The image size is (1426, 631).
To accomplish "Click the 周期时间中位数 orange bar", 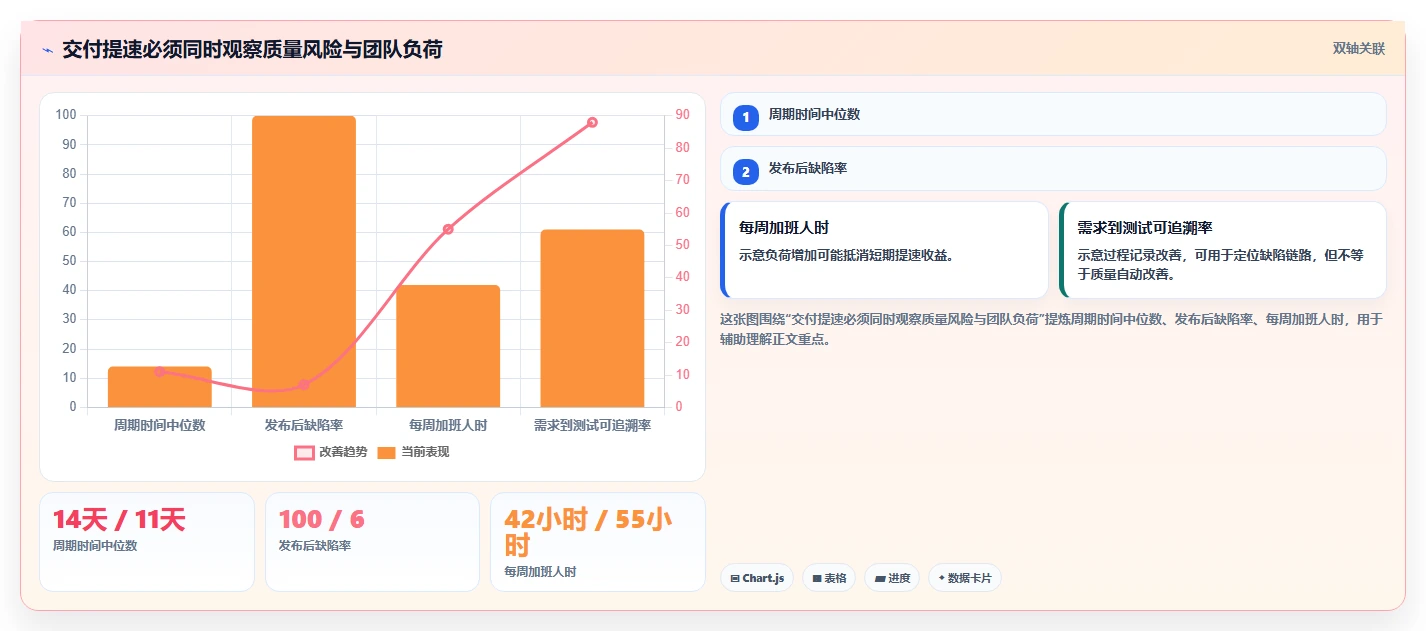I will point(160,387).
